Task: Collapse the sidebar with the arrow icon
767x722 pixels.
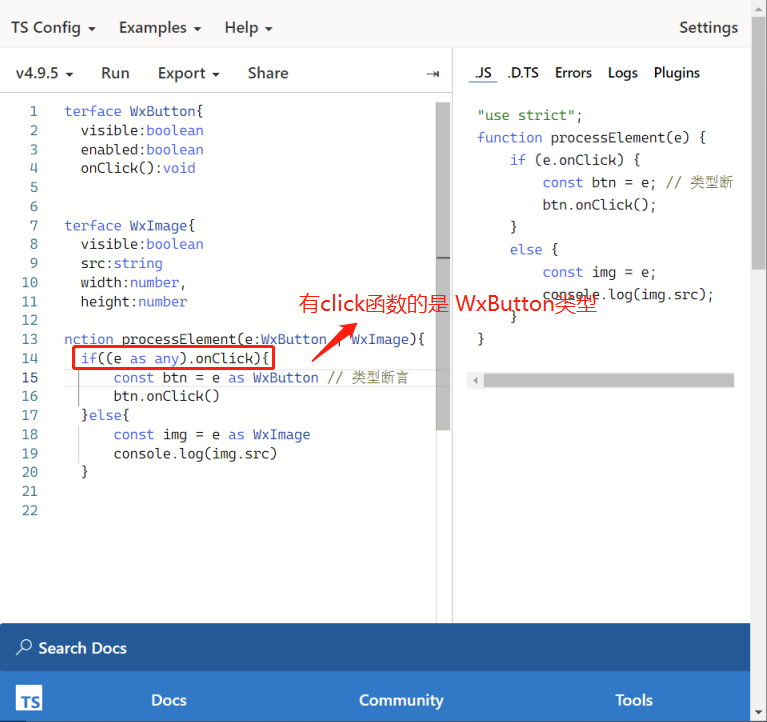Action: 432,74
